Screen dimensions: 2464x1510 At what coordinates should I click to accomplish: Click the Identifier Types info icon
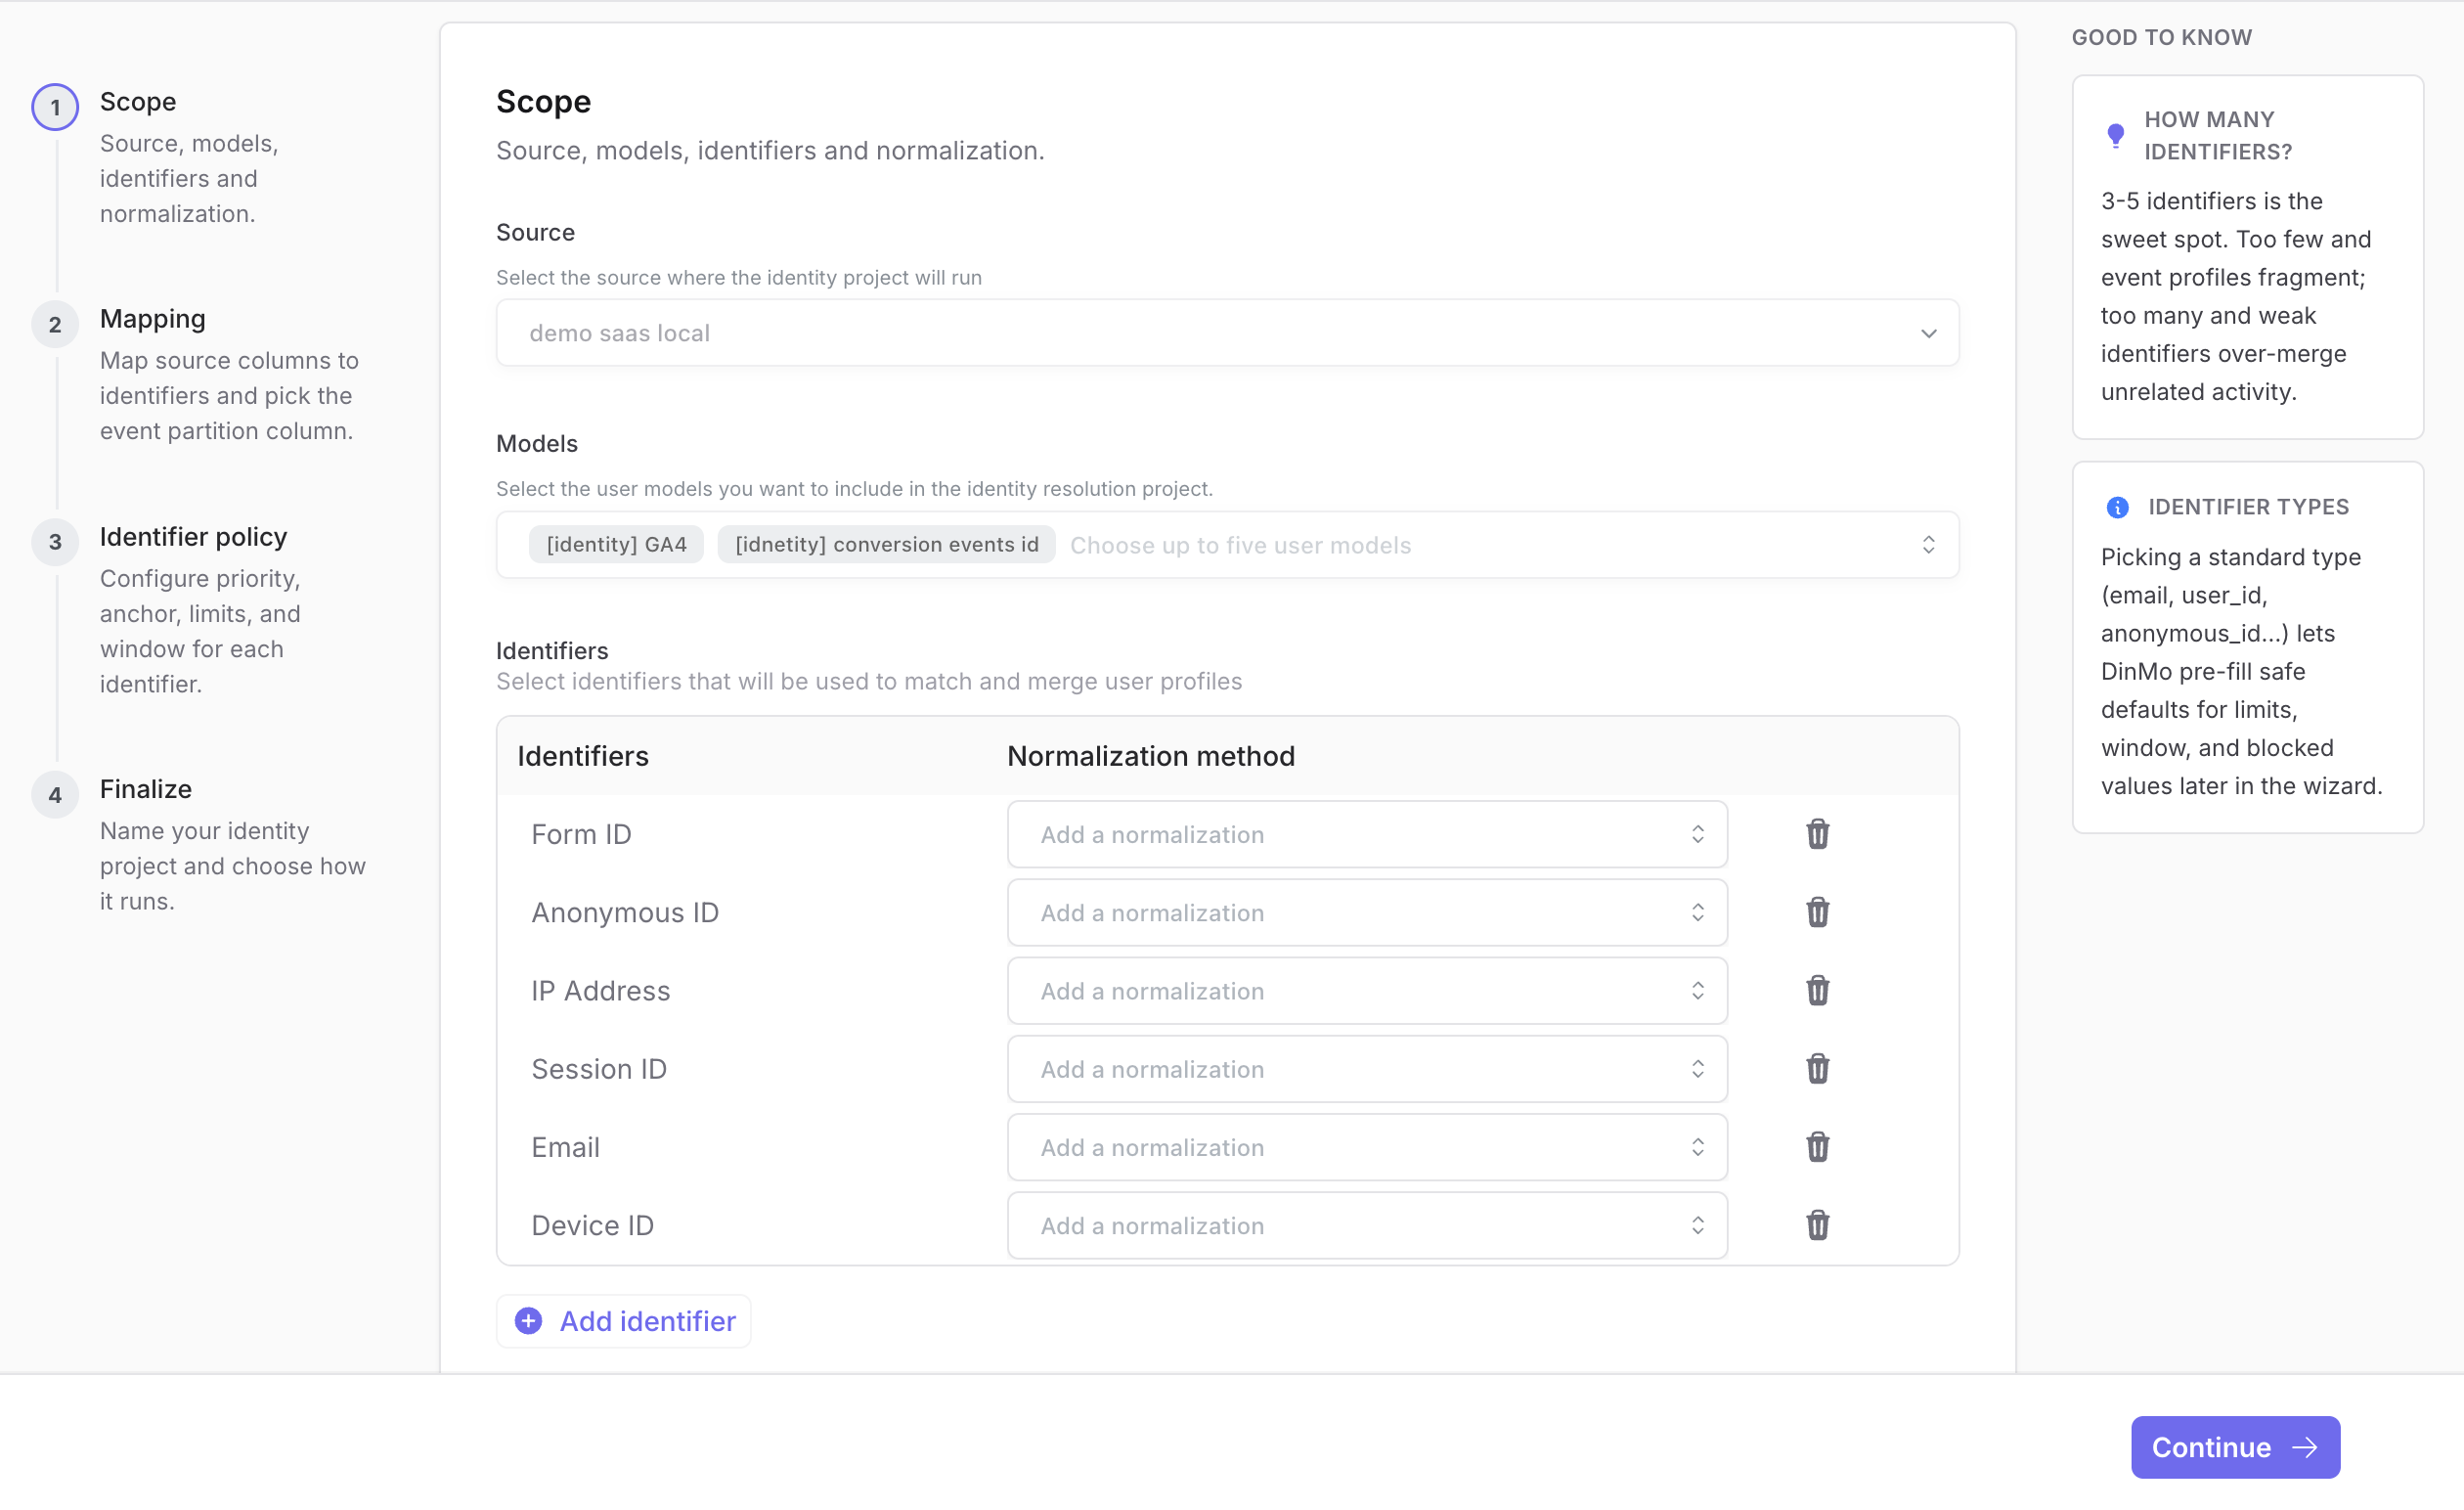click(x=2117, y=507)
